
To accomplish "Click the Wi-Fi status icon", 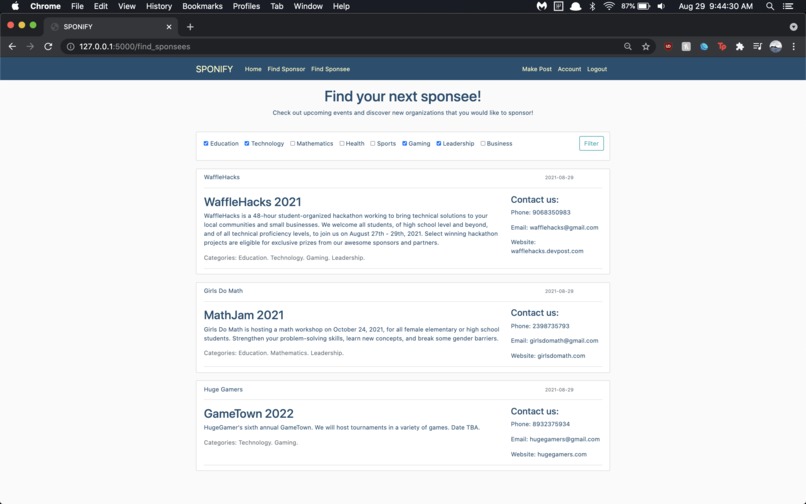I will coord(609,6).
